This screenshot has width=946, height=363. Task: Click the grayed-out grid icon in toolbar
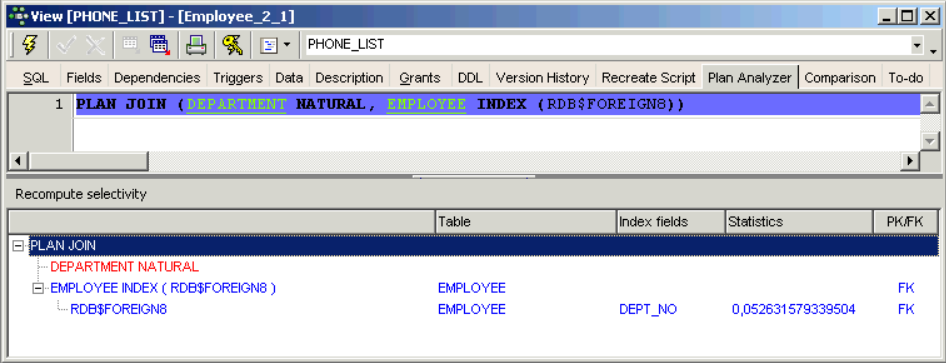pyautogui.click(x=130, y=45)
